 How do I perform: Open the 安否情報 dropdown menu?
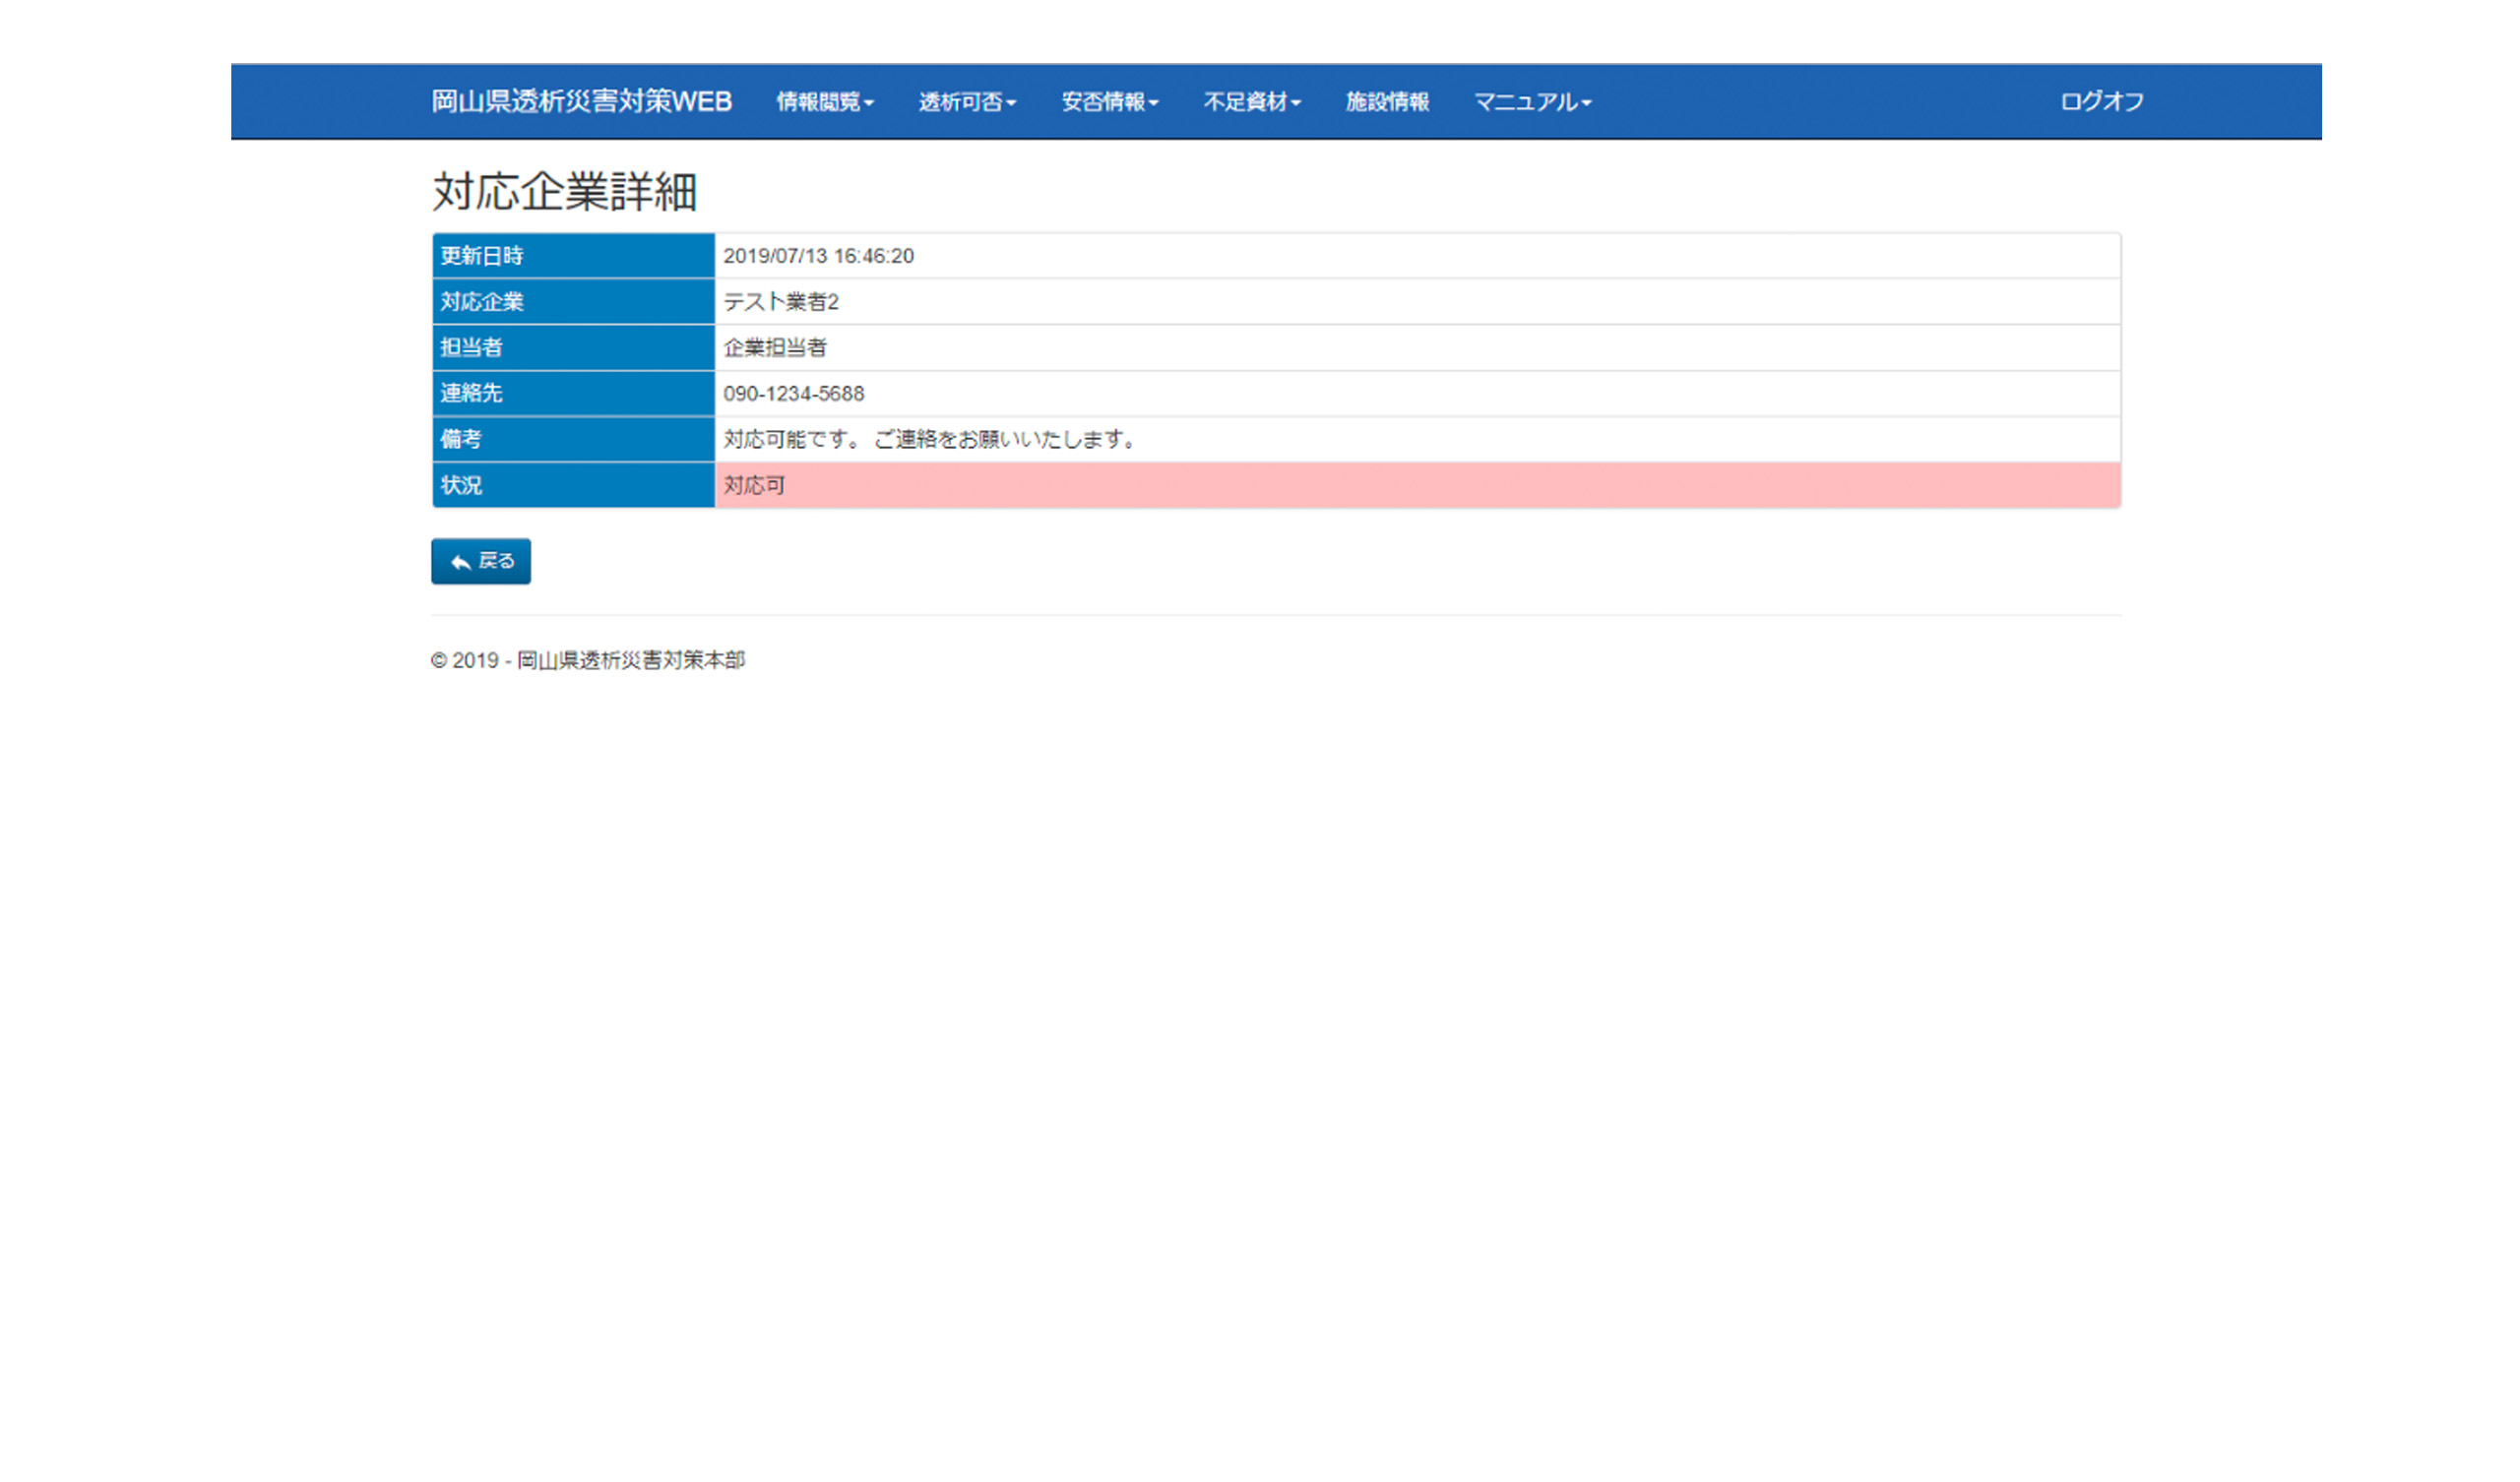pos(1109,102)
